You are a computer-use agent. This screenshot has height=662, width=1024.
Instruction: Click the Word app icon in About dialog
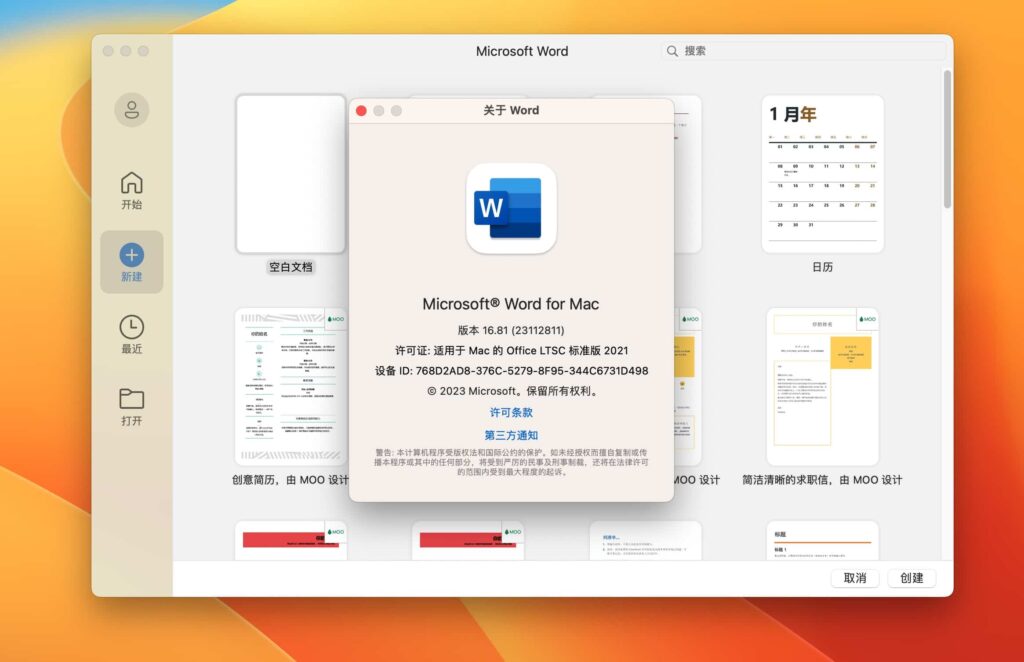pos(511,208)
